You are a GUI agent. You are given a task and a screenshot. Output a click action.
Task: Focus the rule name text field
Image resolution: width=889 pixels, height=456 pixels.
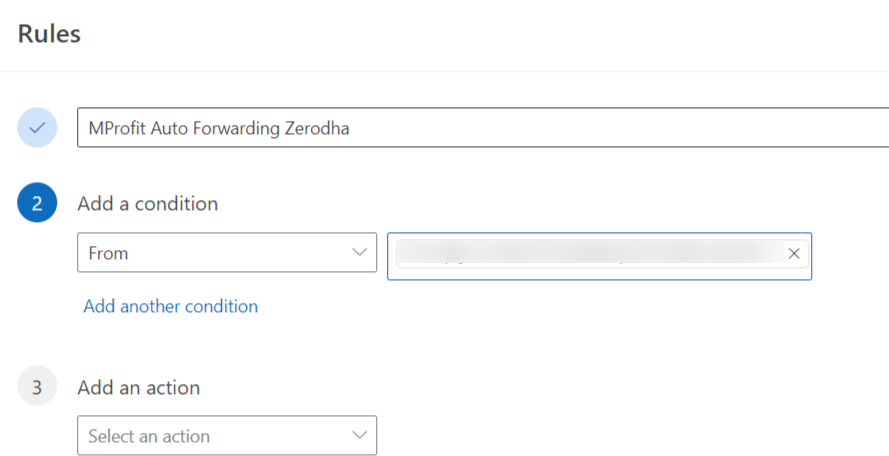[x=483, y=128]
